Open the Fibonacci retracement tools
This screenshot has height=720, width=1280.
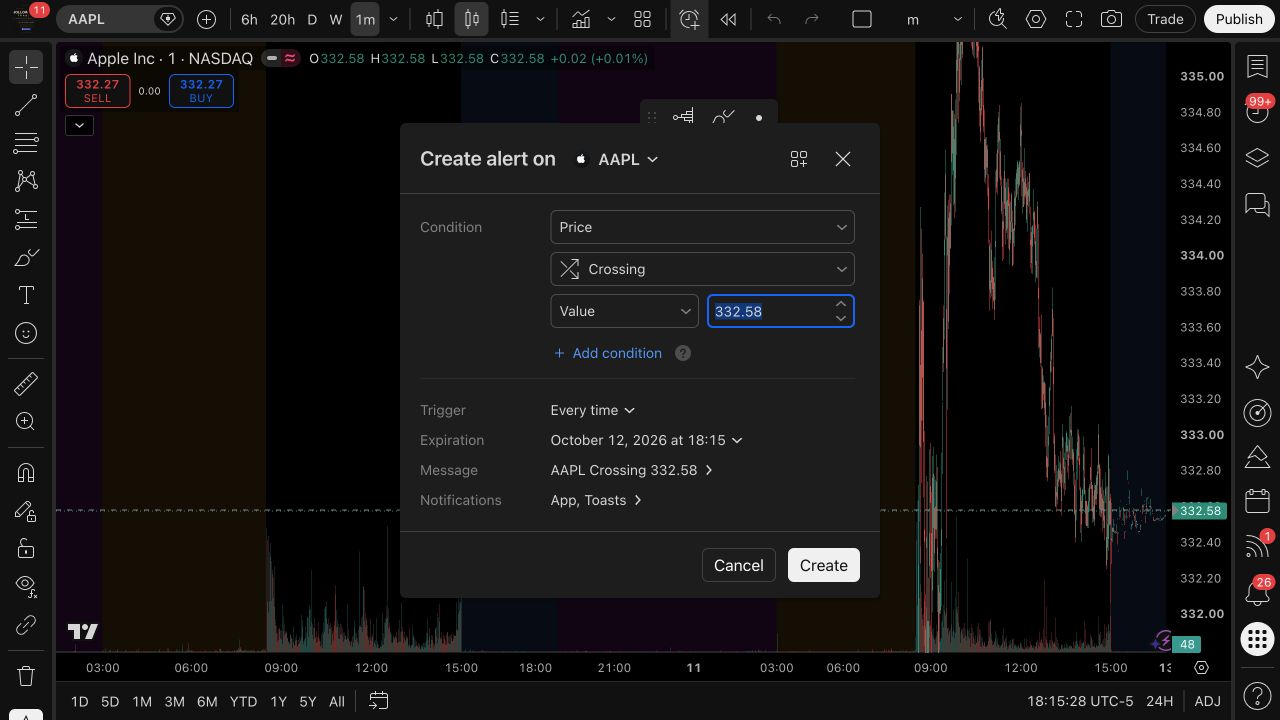point(26,143)
